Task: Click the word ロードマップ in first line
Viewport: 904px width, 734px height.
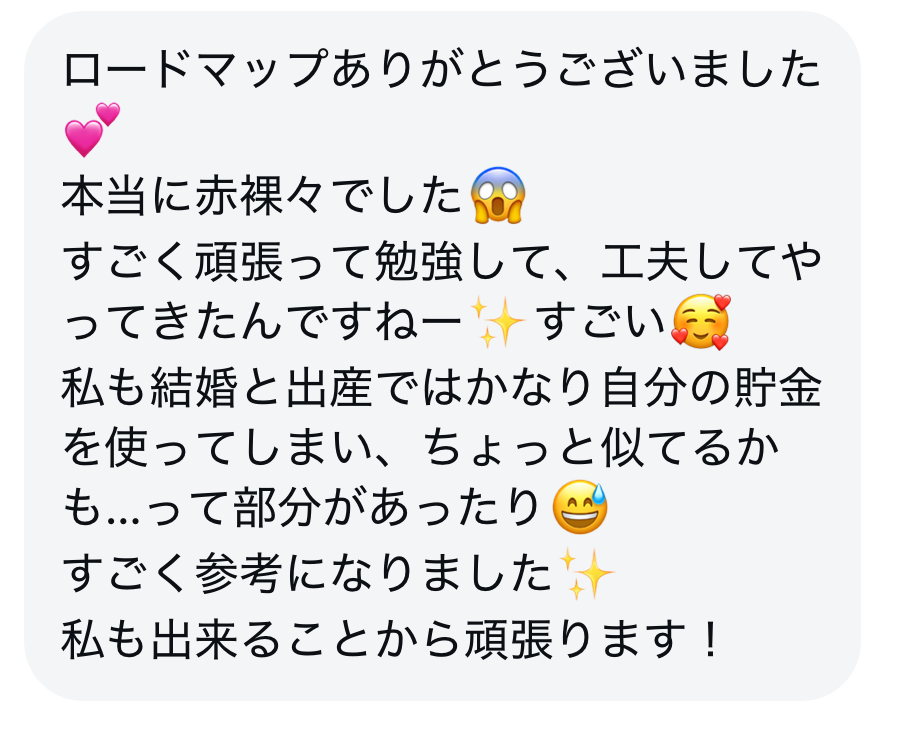Action: (195, 69)
